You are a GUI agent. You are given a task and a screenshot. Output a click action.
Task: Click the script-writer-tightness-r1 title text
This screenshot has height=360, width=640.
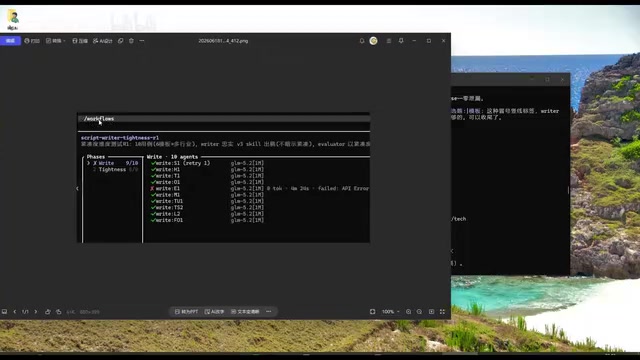(120, 138)
